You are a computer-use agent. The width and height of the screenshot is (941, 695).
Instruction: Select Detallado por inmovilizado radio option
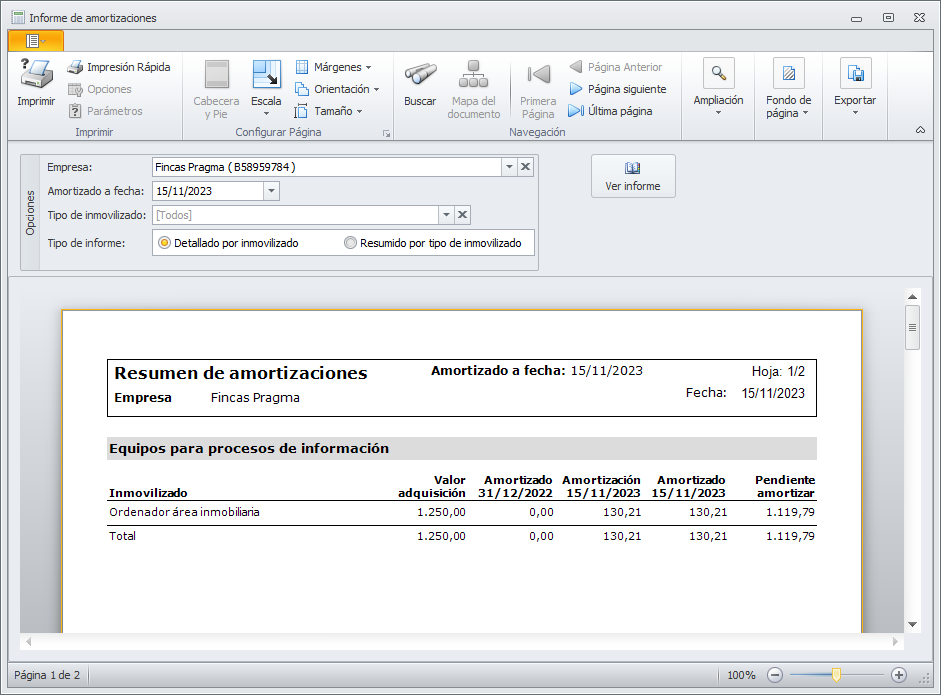coord(165,243)
